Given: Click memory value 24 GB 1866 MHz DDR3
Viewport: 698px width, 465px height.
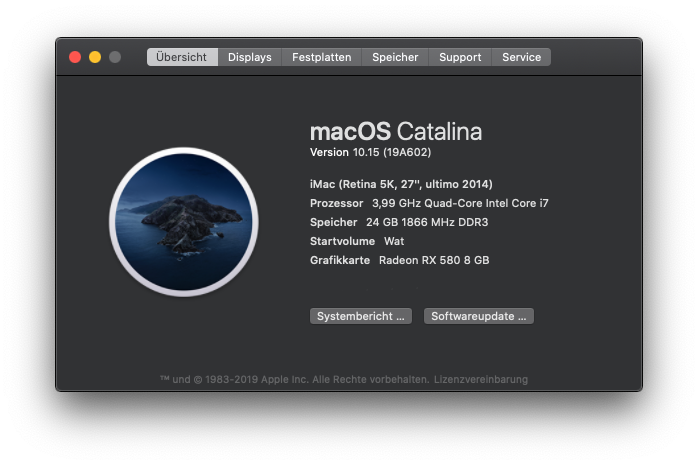Looking at the screenshot, I should 427,222.
